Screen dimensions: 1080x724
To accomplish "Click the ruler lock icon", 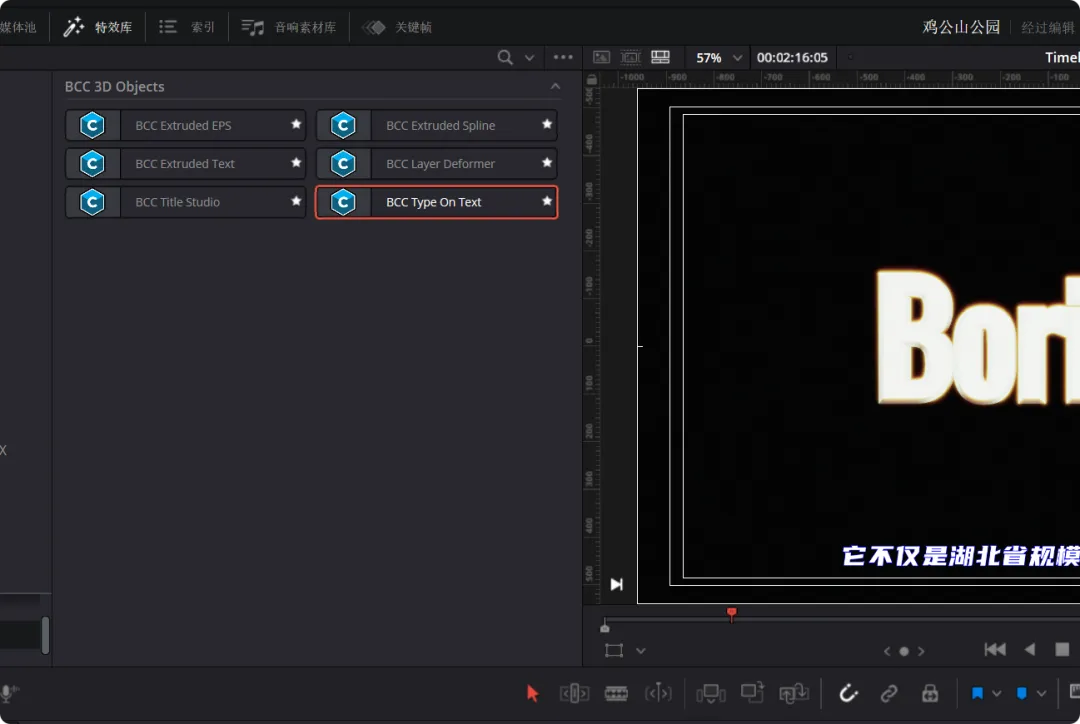I will tap(592, 80).
